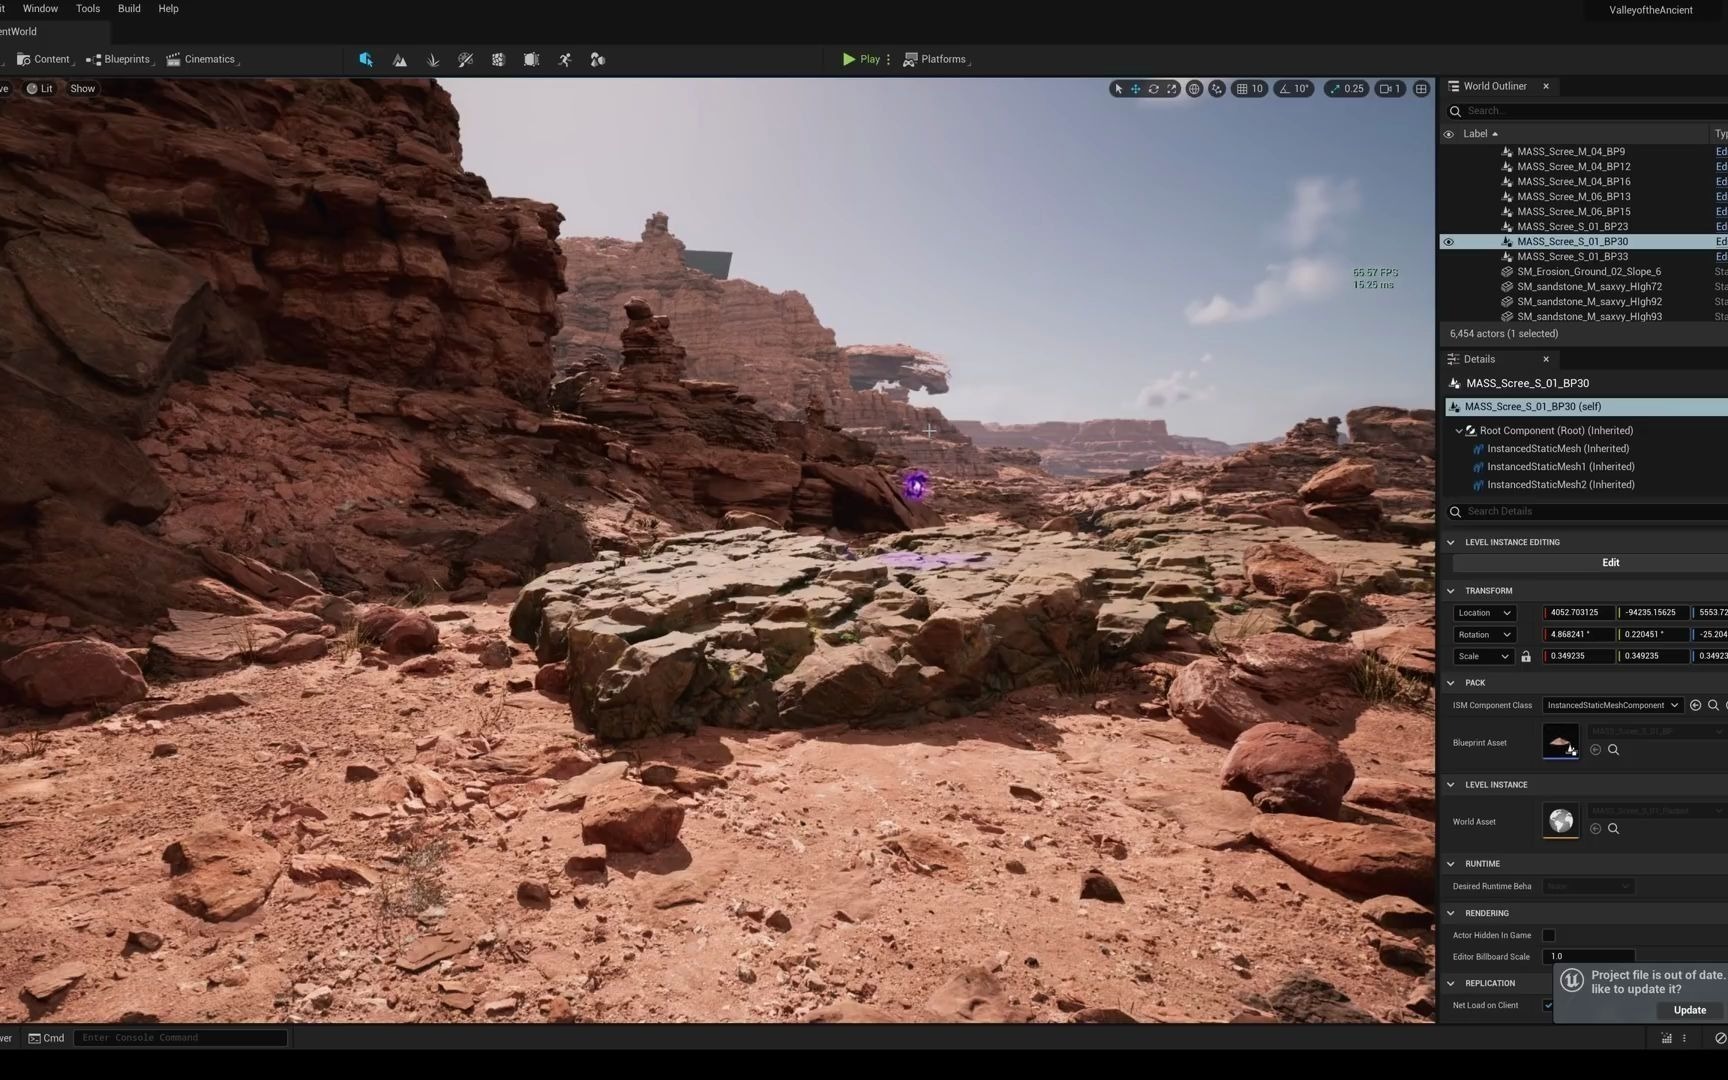
Task: Click the World Outliner search field
Action: coord(1590,111)
